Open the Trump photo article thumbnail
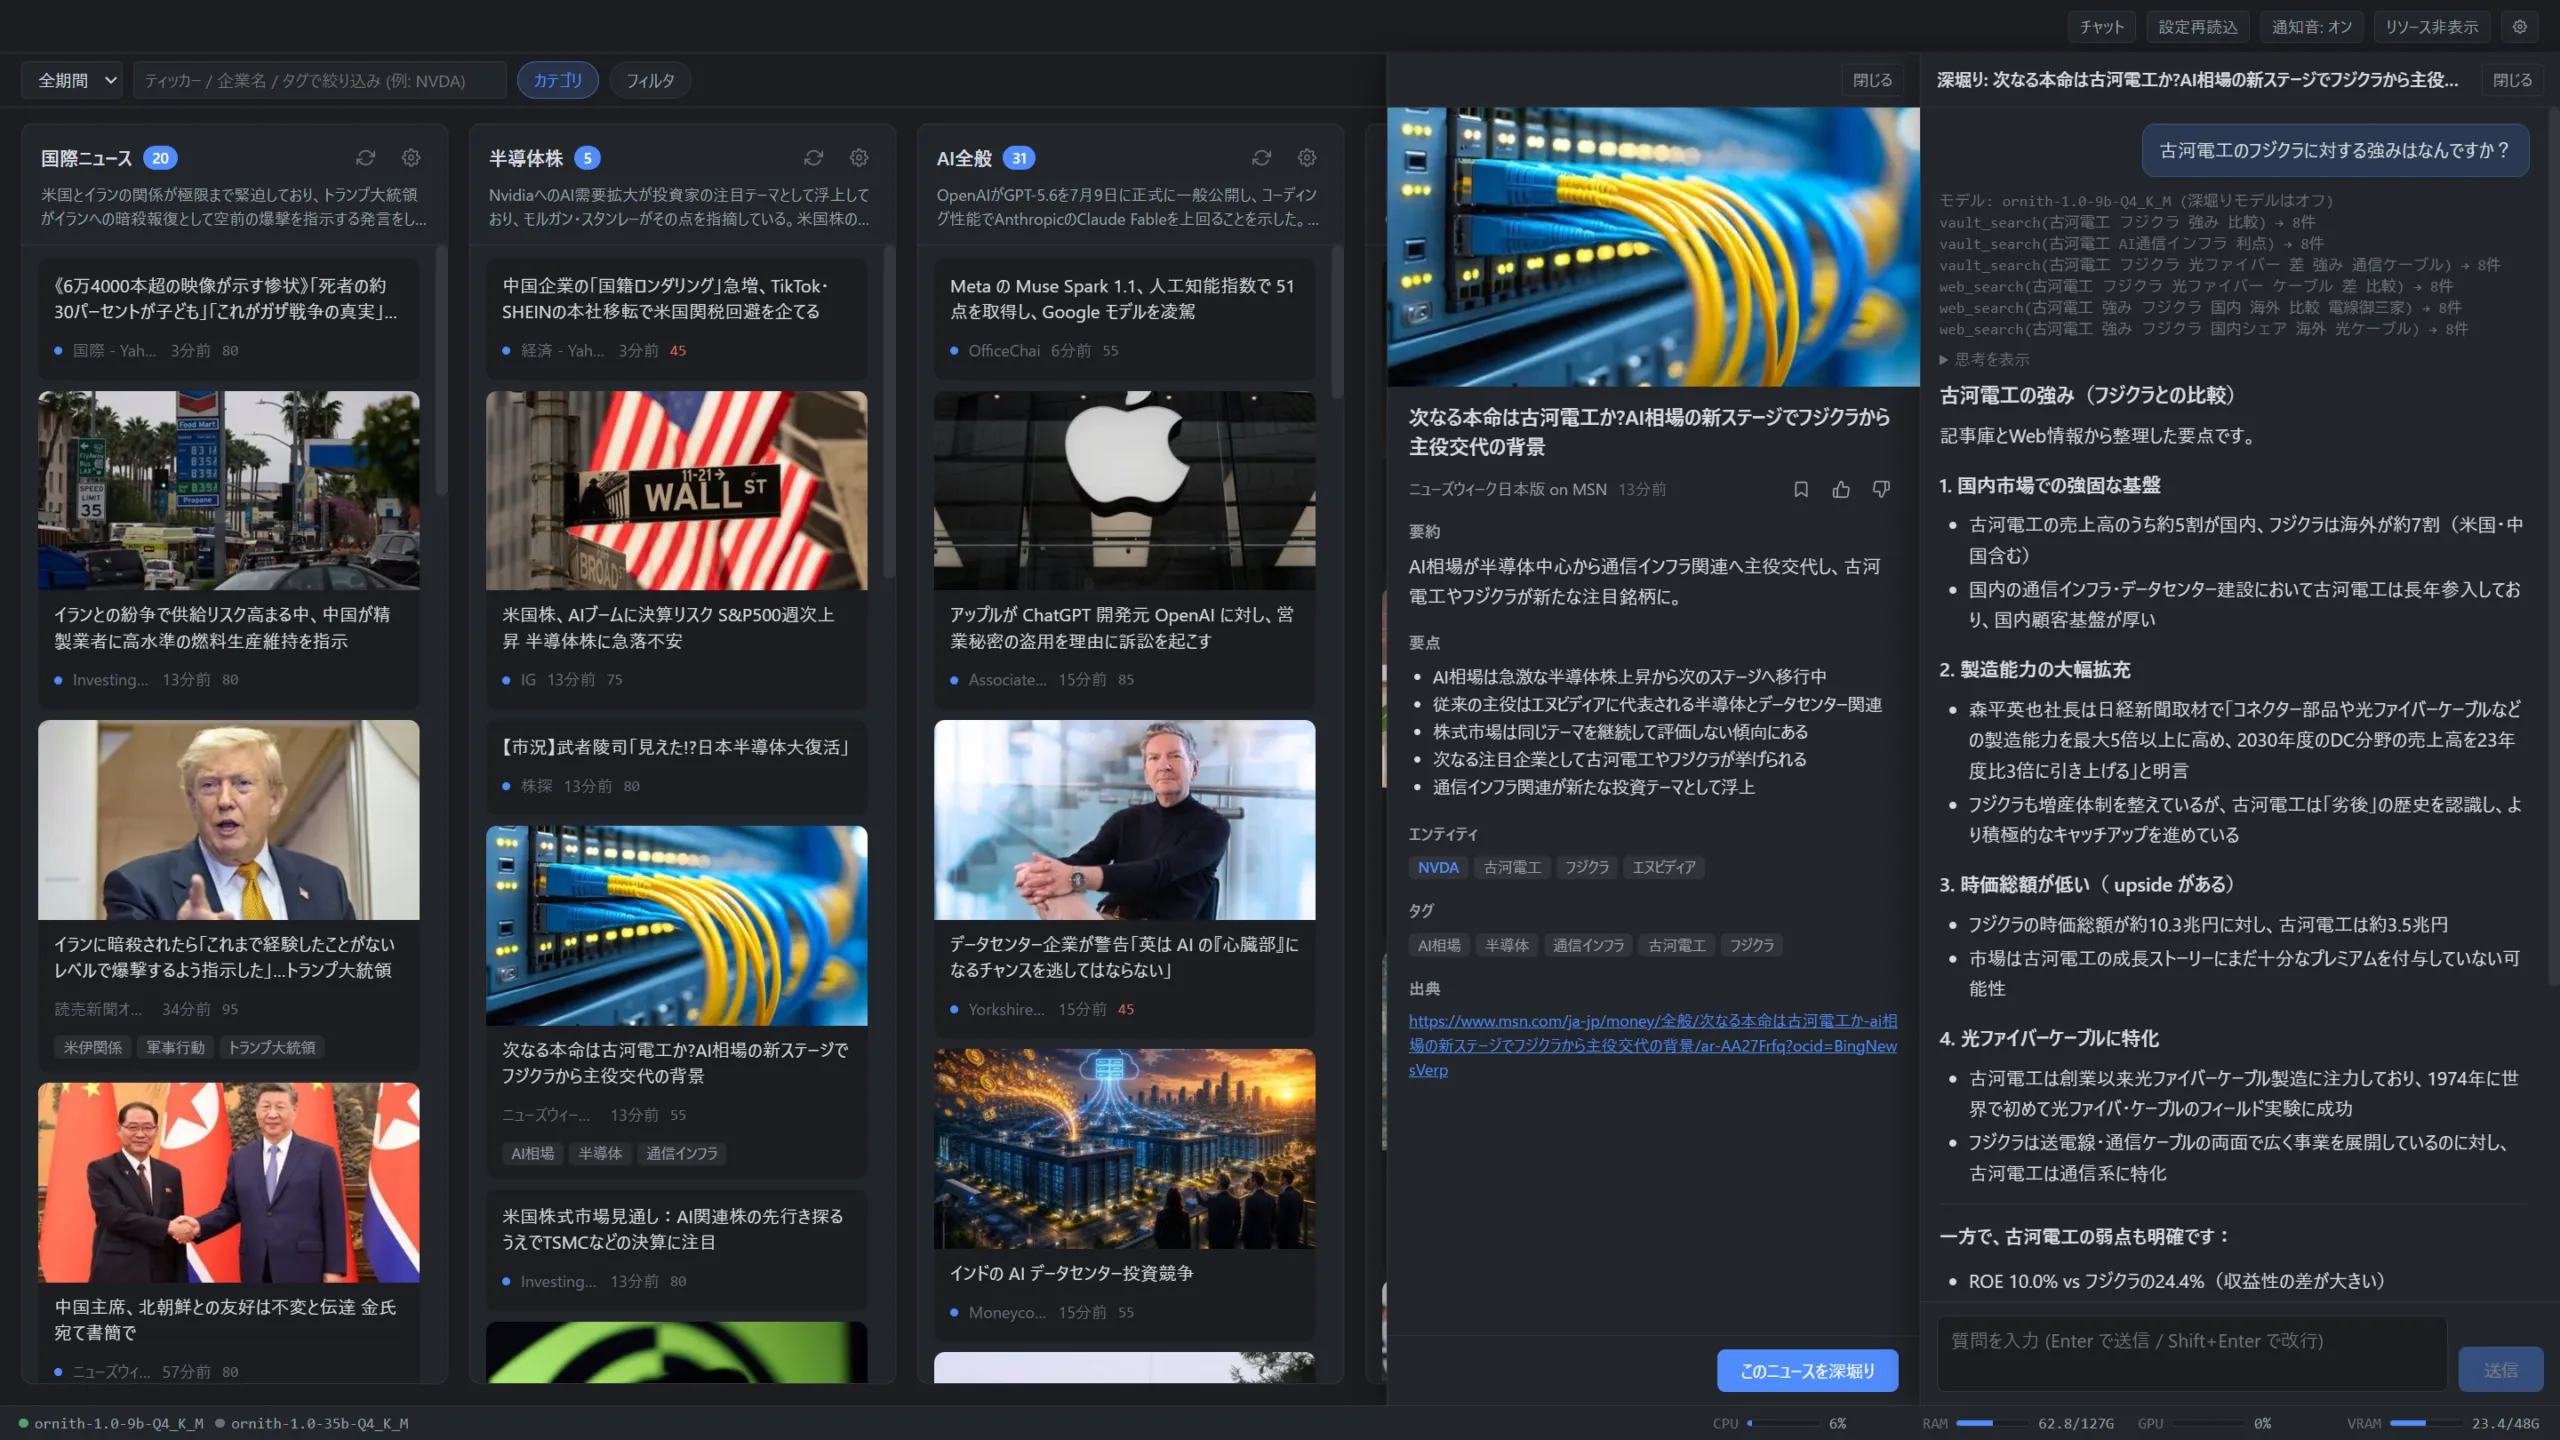 (229, 820)
